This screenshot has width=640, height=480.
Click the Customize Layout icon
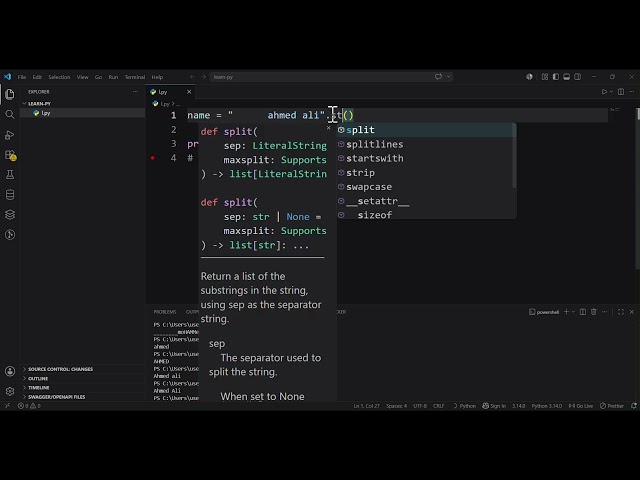coord(544,77)
